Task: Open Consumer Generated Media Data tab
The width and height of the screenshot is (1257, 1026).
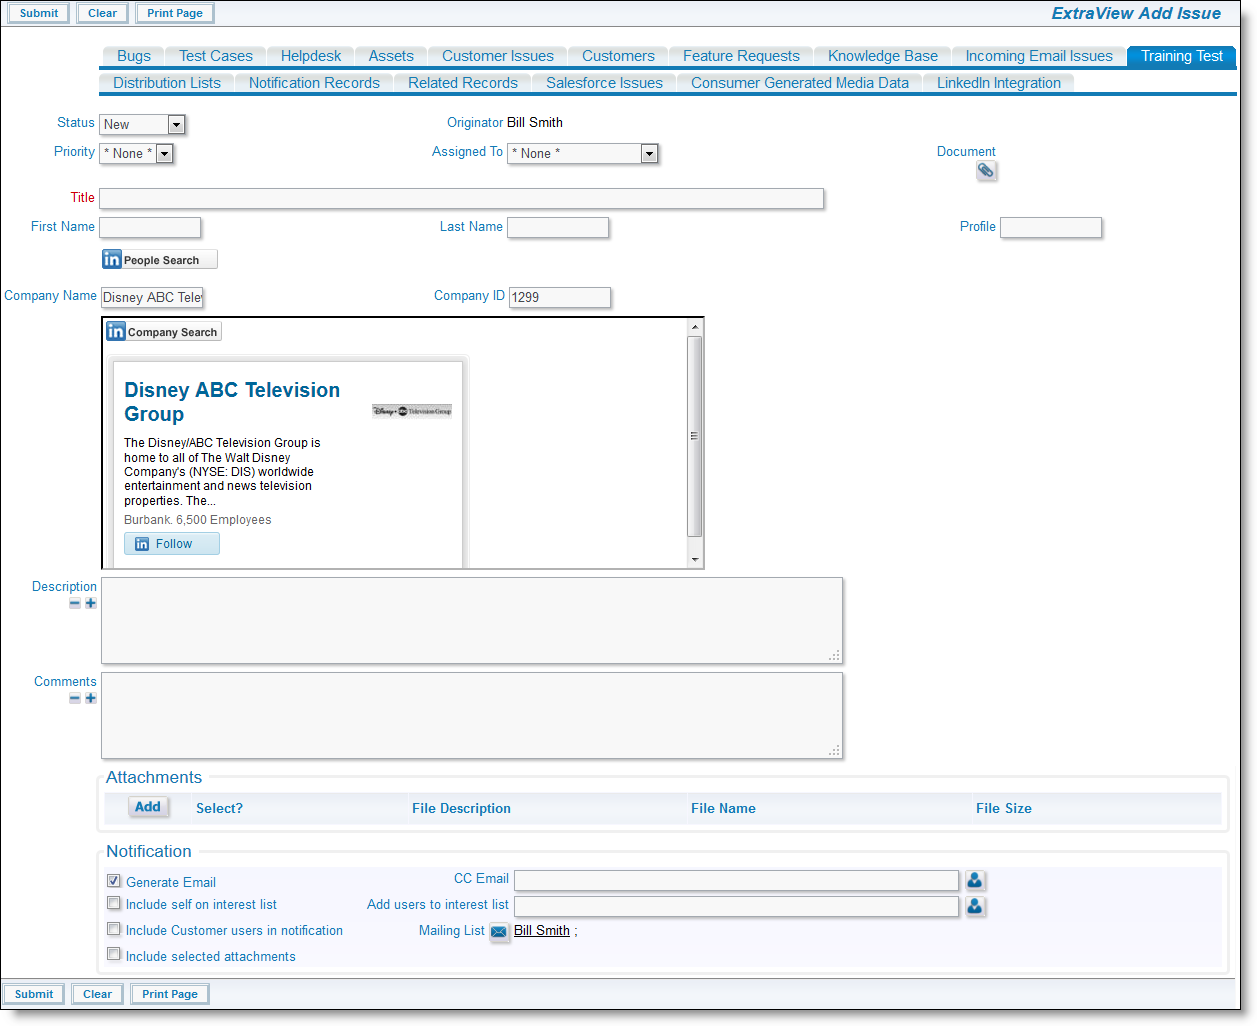Action: (800, 83)
